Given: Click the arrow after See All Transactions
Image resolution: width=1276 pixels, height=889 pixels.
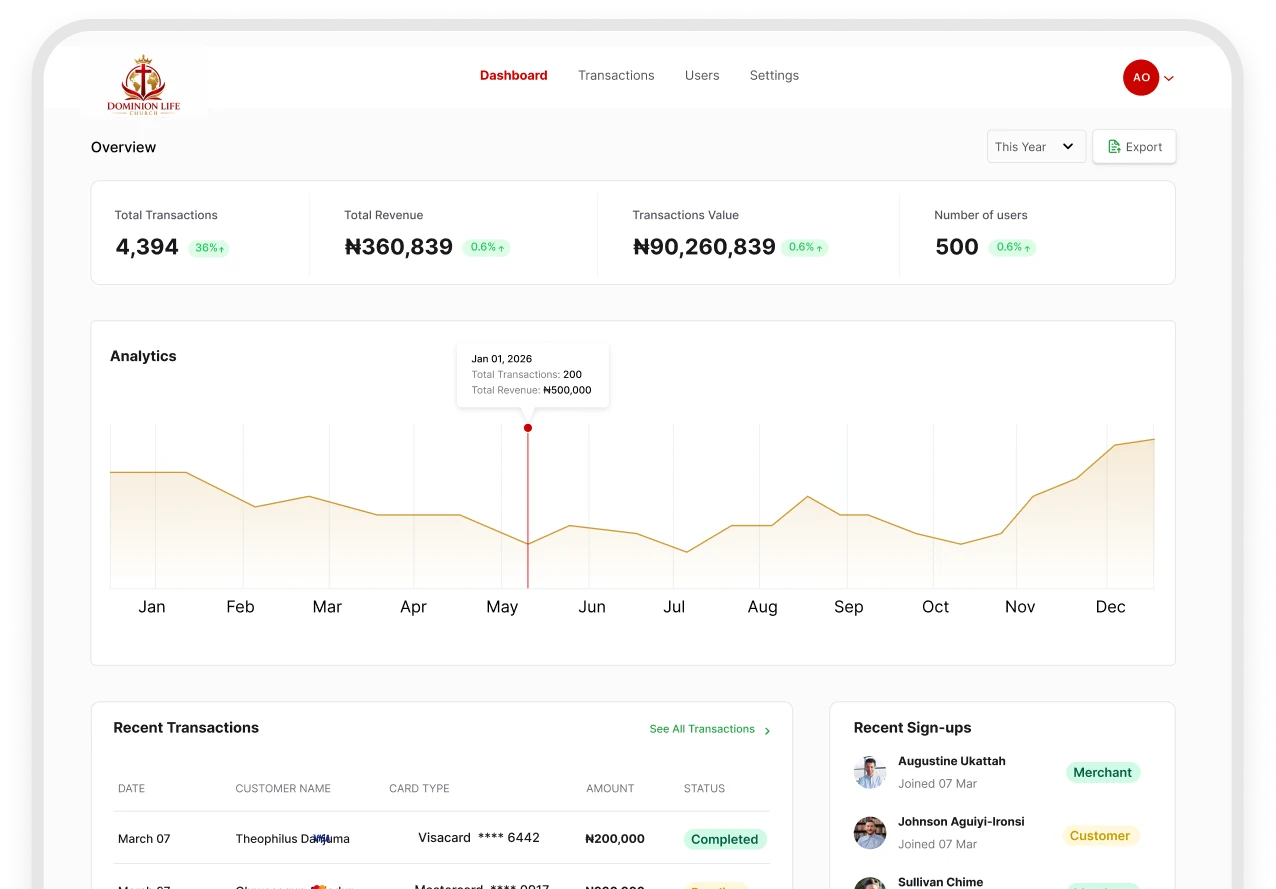Looking at the screenshot, I should point(767,731).
